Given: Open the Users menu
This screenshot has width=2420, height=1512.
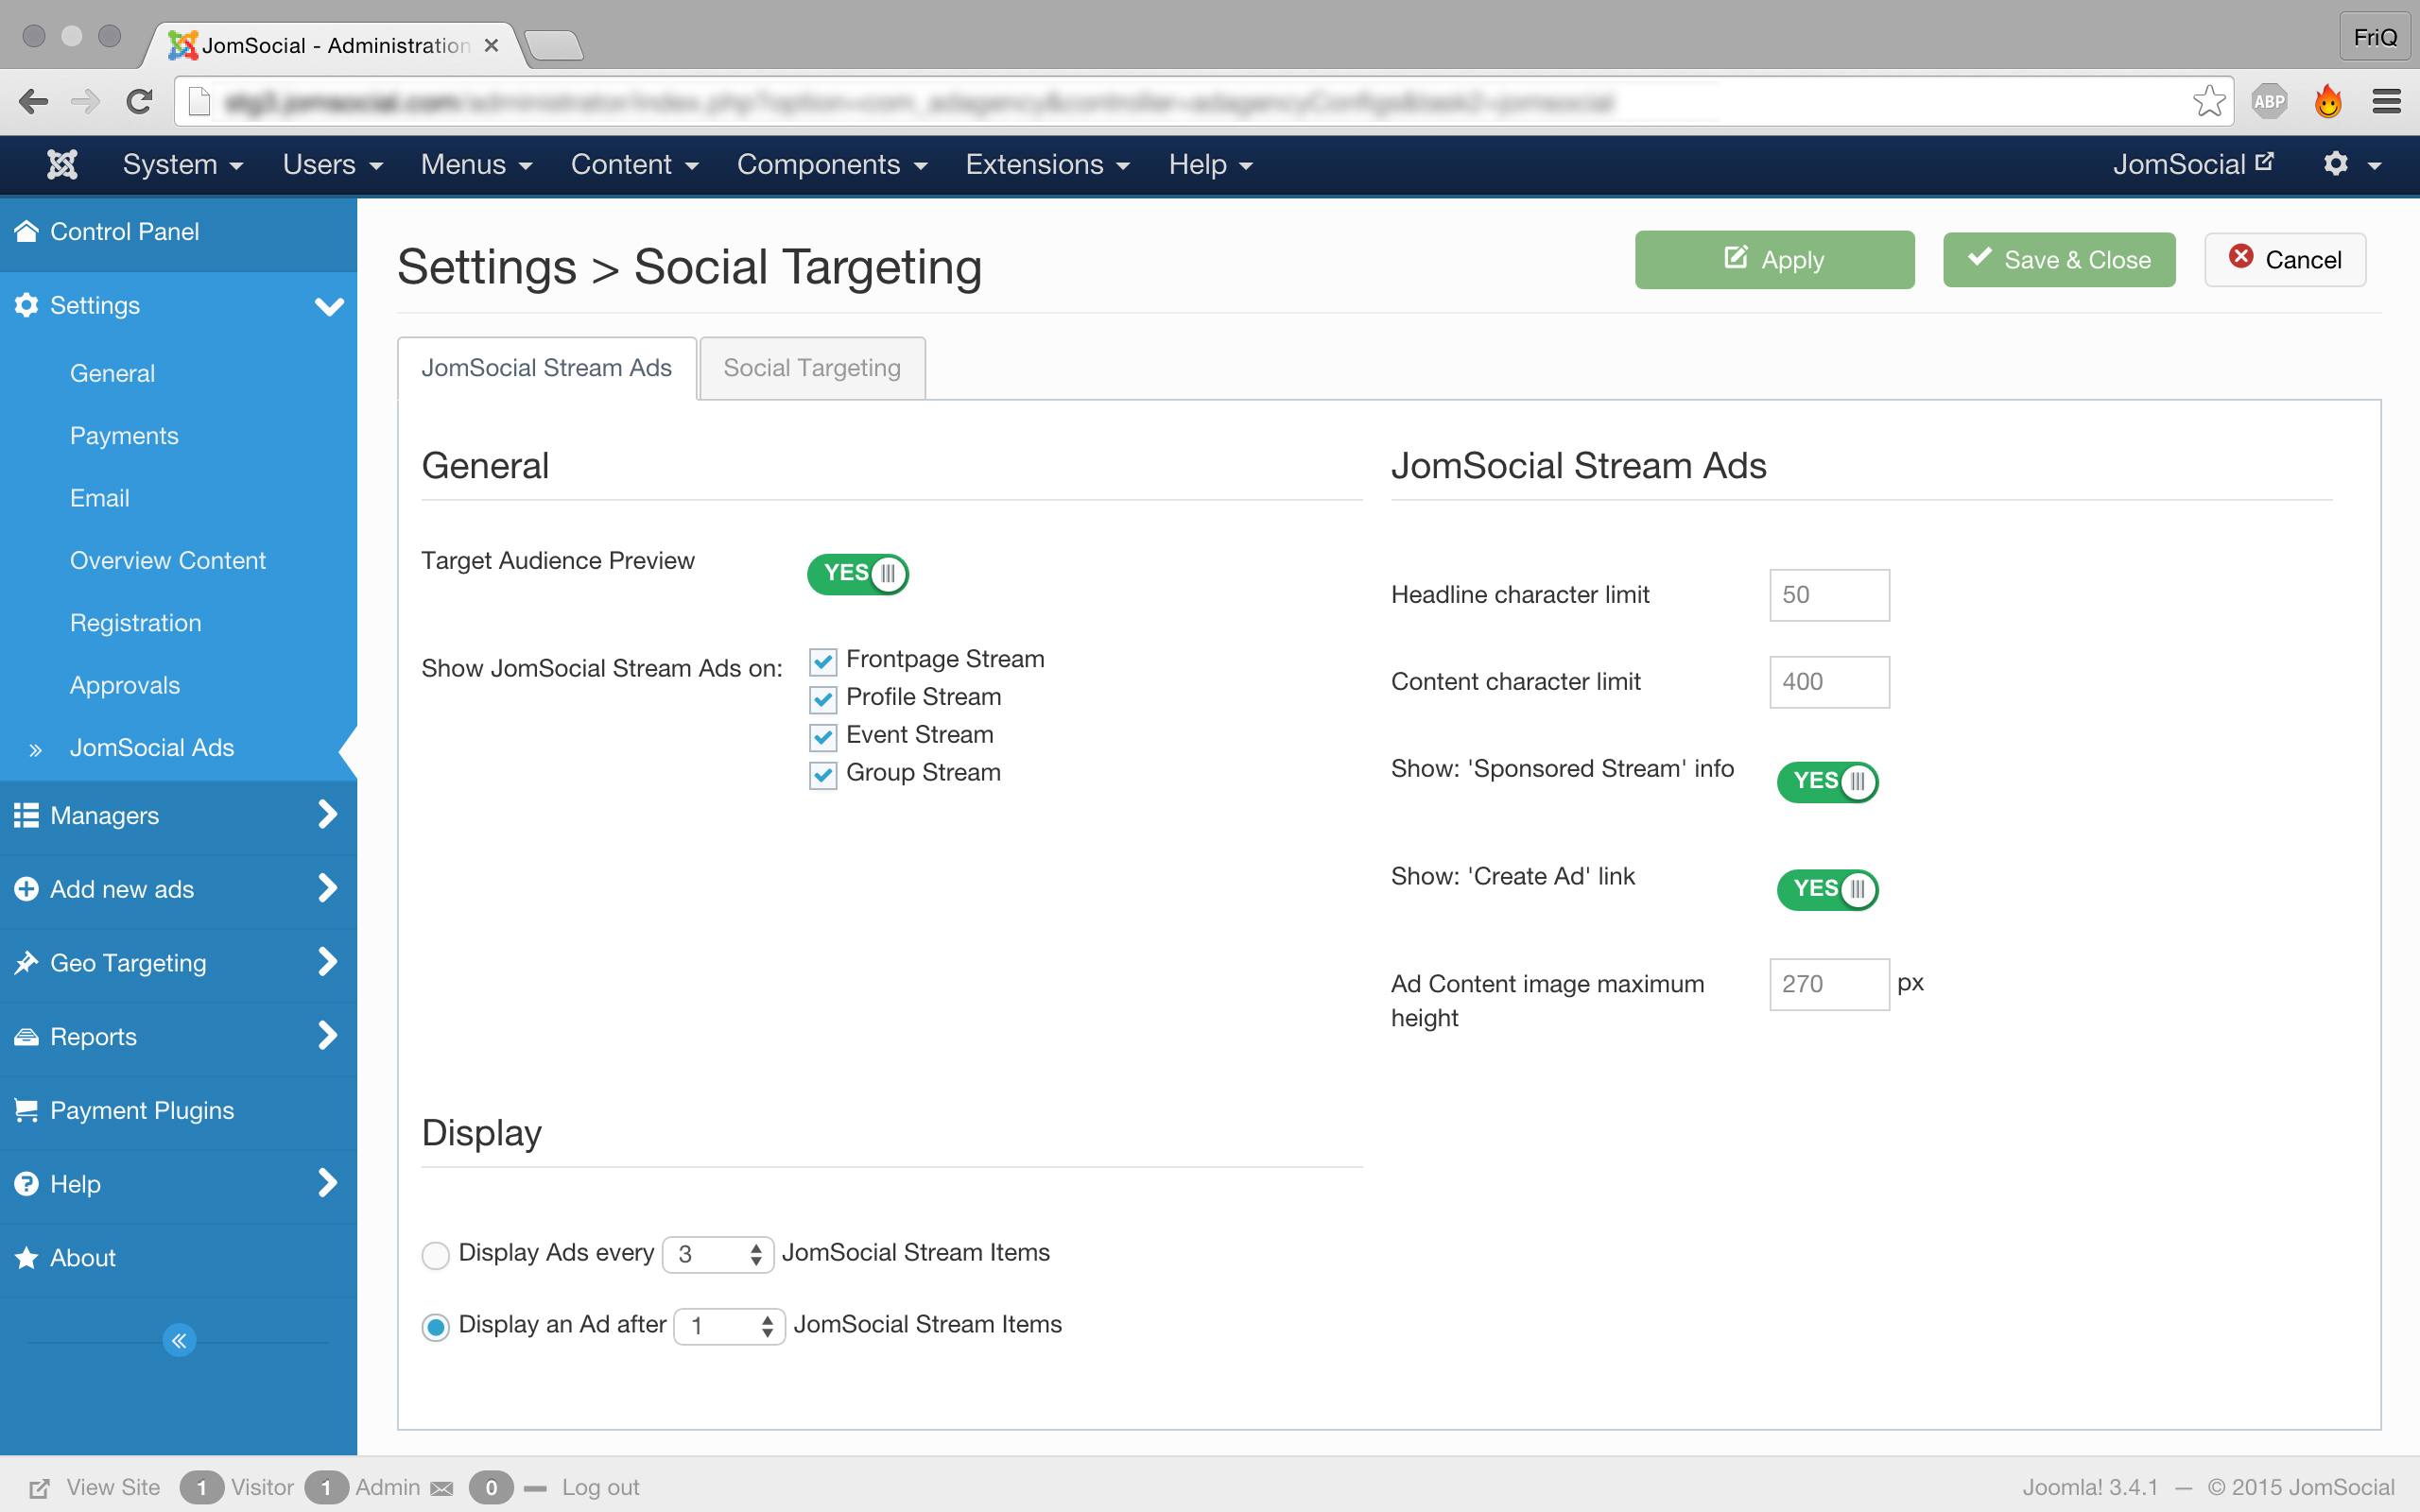Looking at the screenshot, I should click(332, 164).
